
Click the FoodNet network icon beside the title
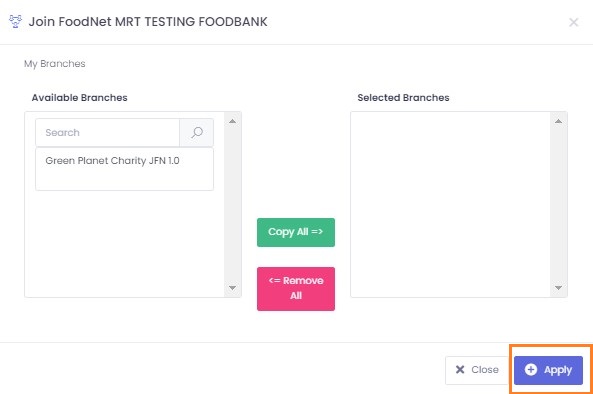pos(16,21)
